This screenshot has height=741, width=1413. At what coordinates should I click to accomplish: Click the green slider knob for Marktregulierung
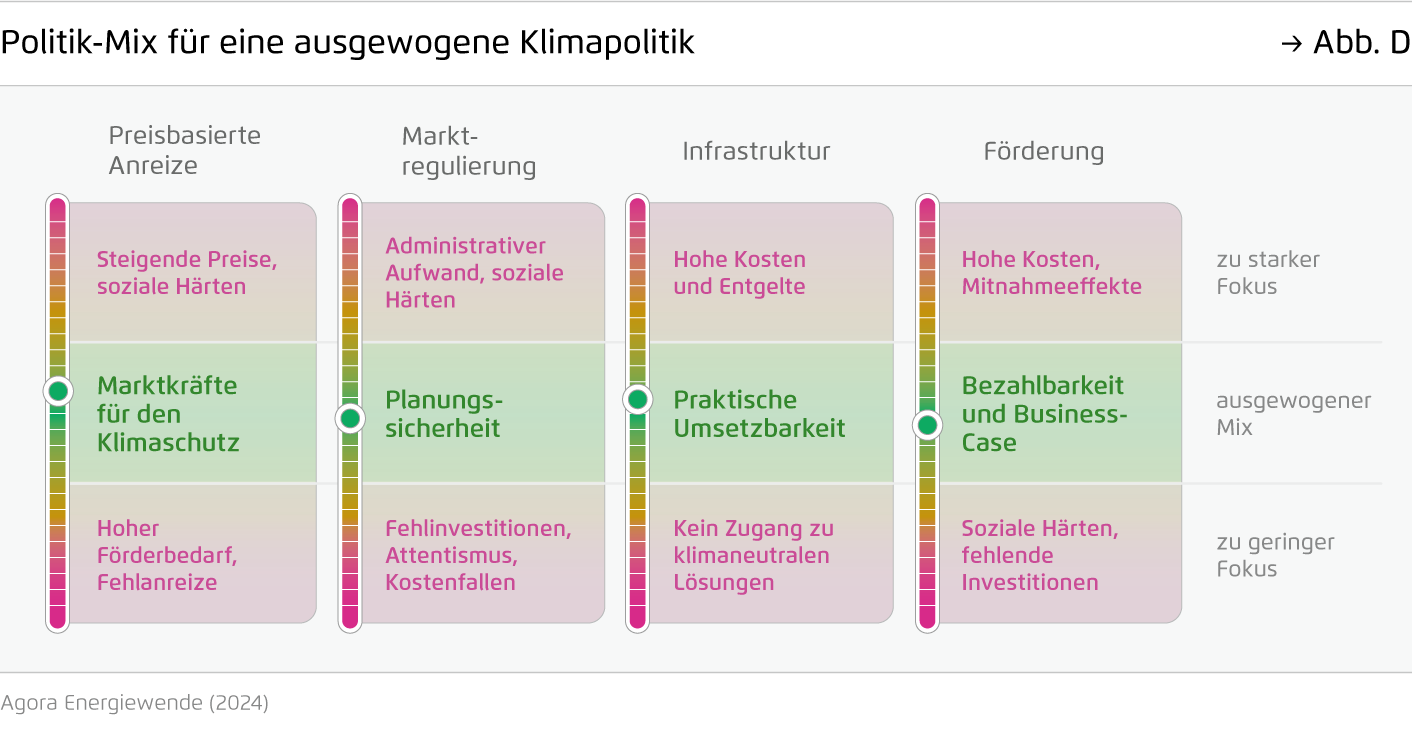(x=350, y=418)
